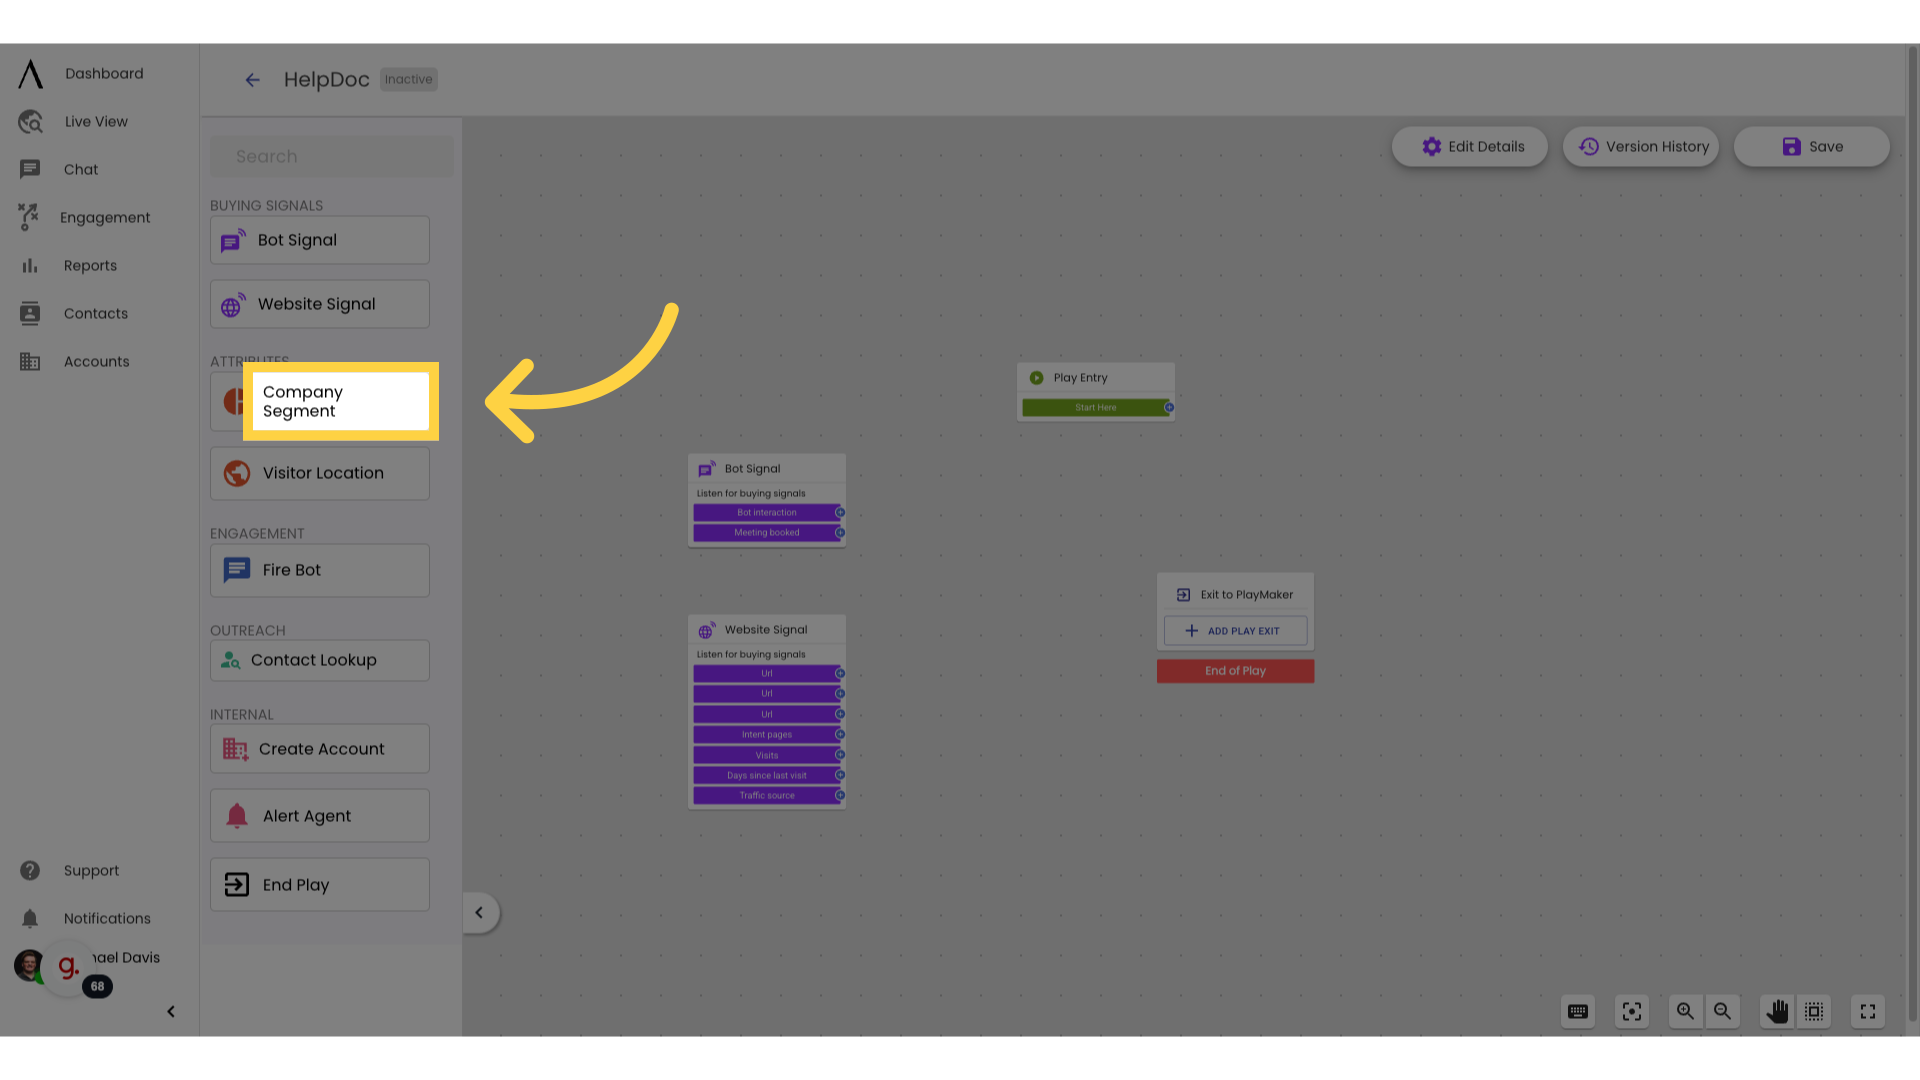The image size is (1920, 1080).
Task: Click the Accounts building icon
Action: [x=30, y=362]
